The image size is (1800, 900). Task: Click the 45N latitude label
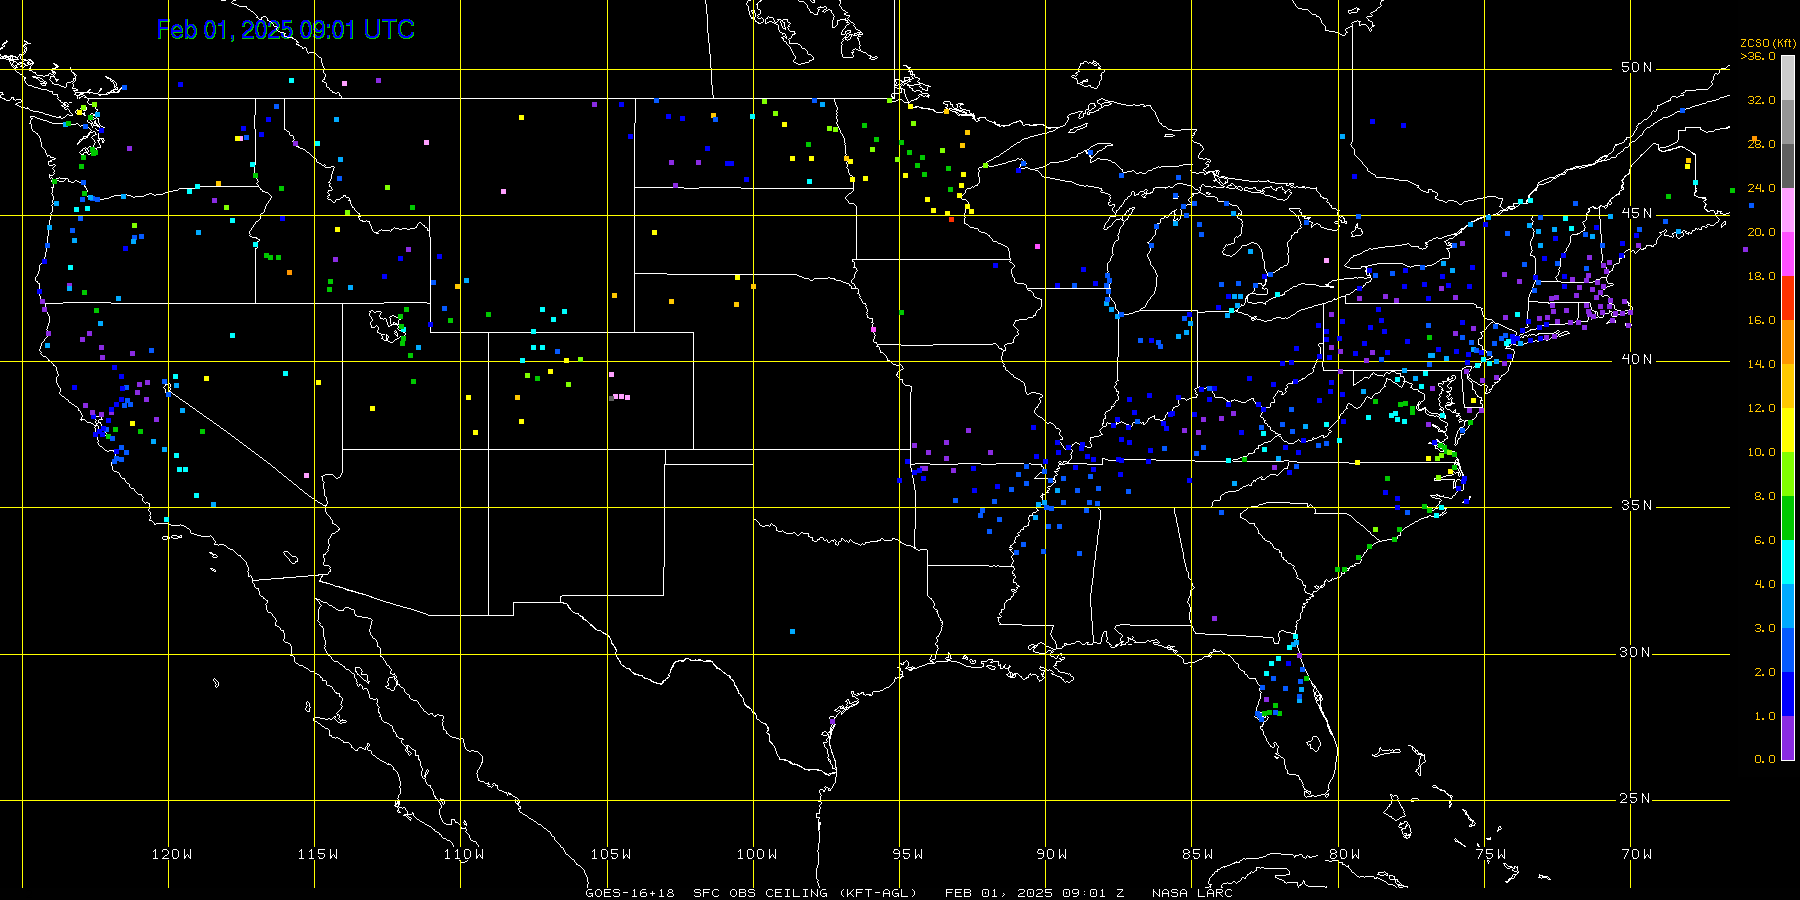click(1637, 213)
